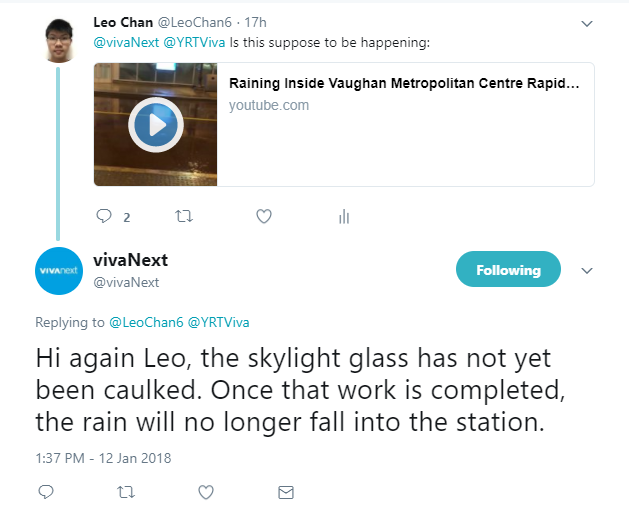Screen dimensions: 629x531
Task: Click the Leo Chan display name
Action: pyautogui.click(x=125, y=22)
